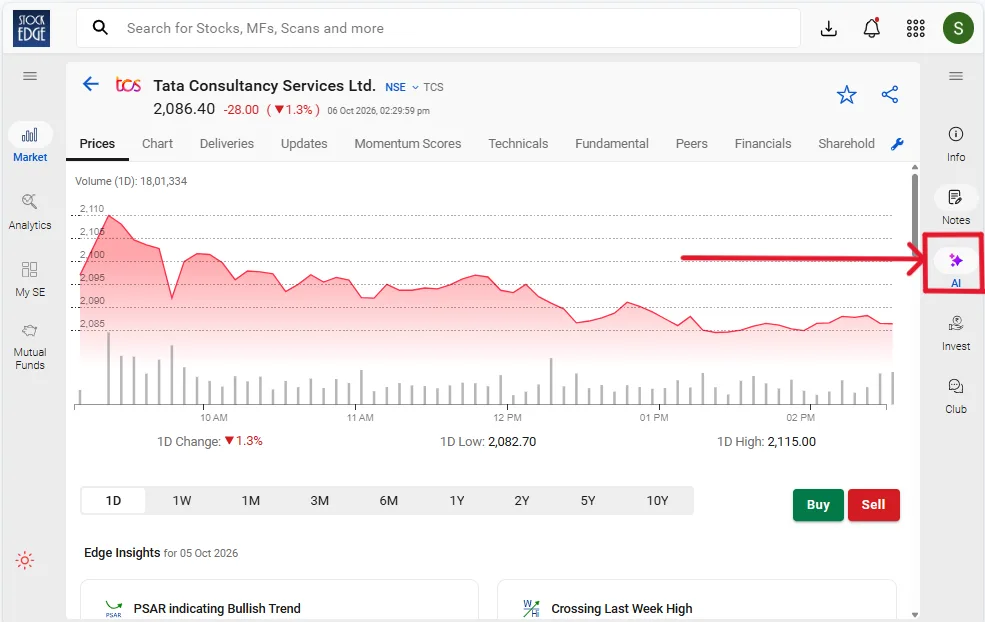985x622 pixels.
Task: Click the 1D Change 1.3% value
Action: click(x=244, y=441)
